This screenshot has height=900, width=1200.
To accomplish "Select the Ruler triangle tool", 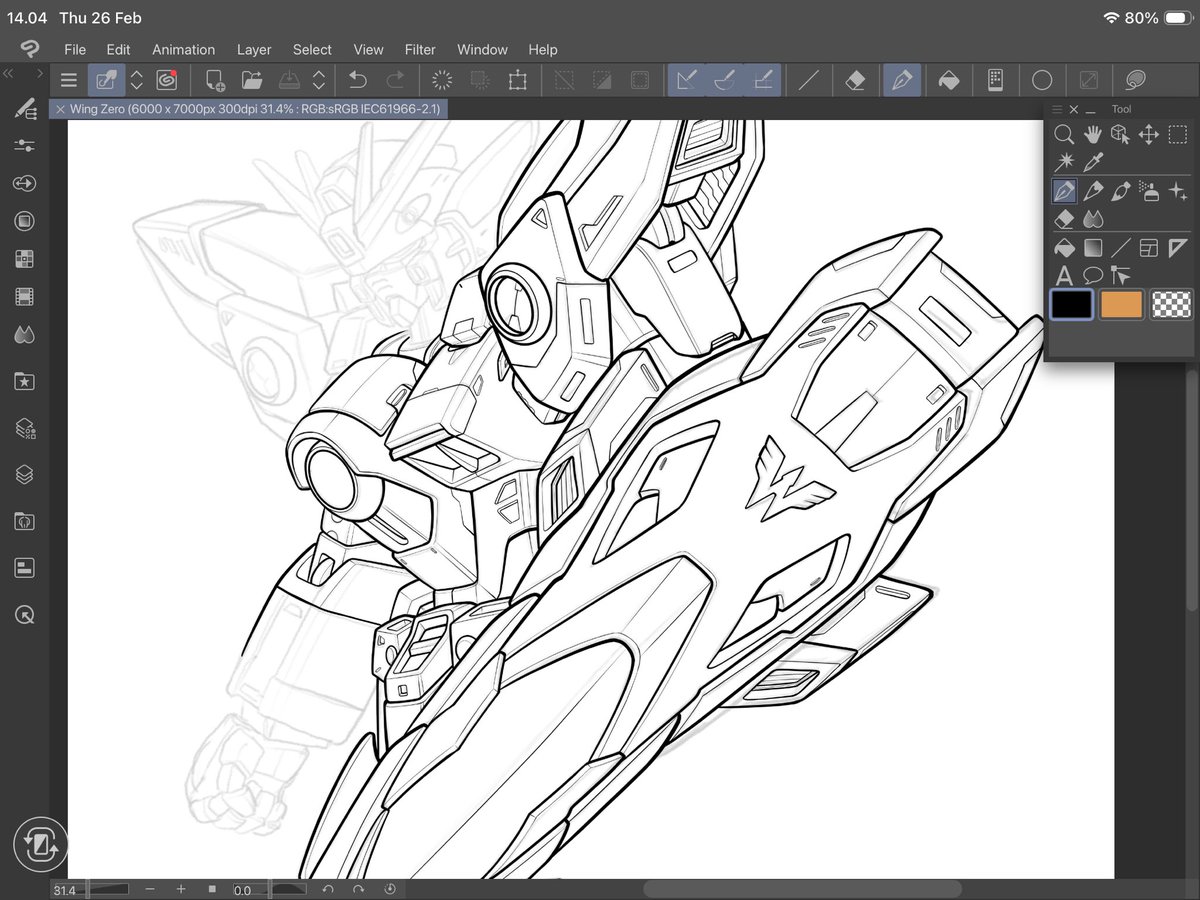I will click(1177, 247).
